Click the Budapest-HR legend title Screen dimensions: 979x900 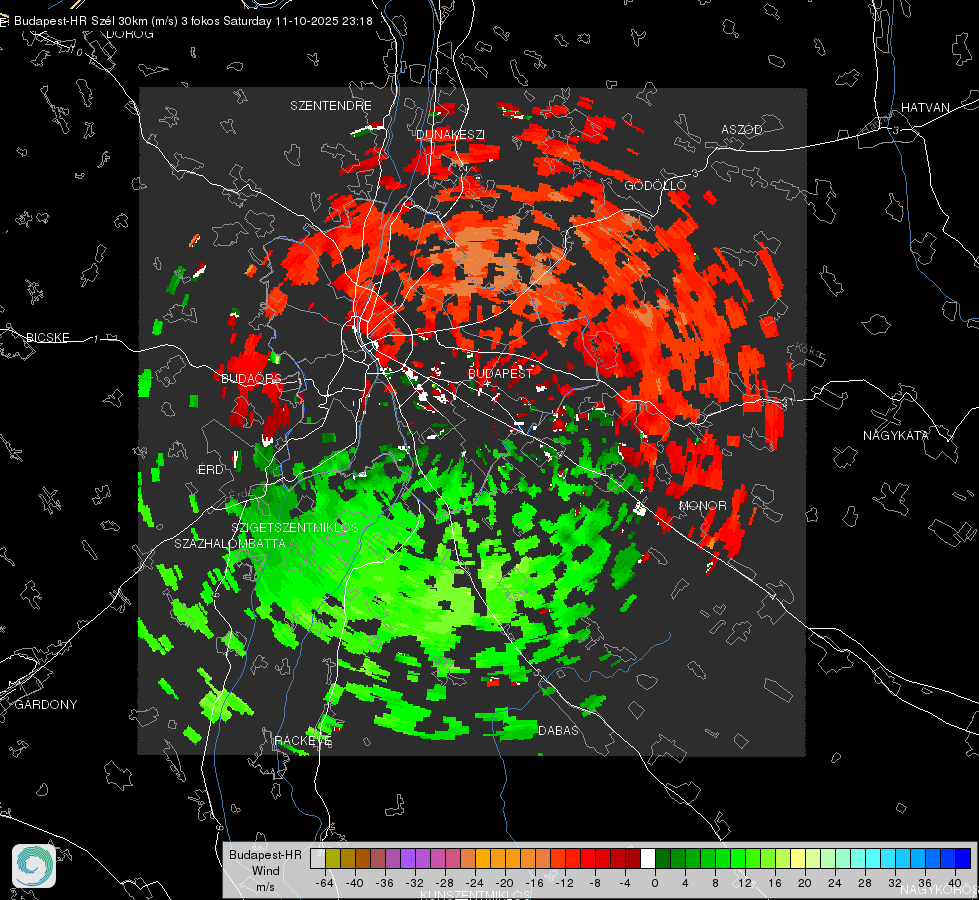[265, 854]
